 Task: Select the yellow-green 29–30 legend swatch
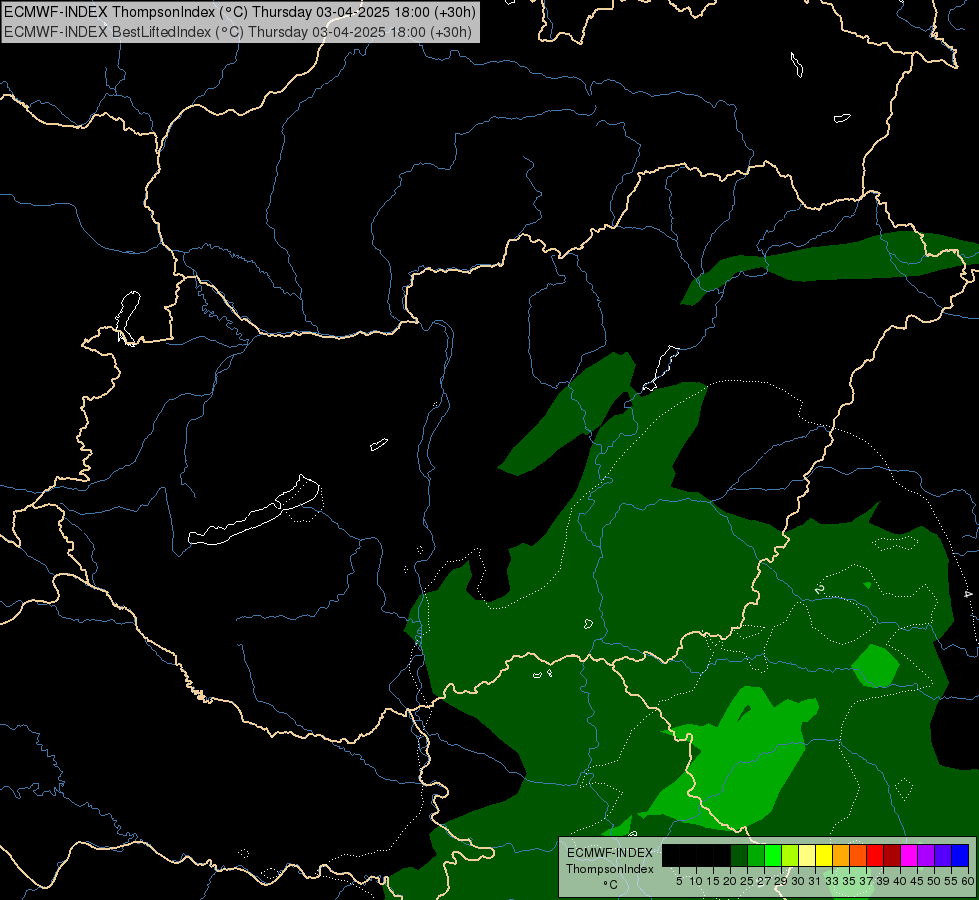[x=790, y=855]
